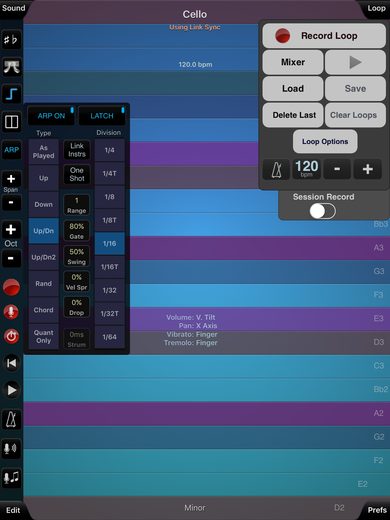Click Delete Last button
Screen dimensions: 390x520
(293, 115)
